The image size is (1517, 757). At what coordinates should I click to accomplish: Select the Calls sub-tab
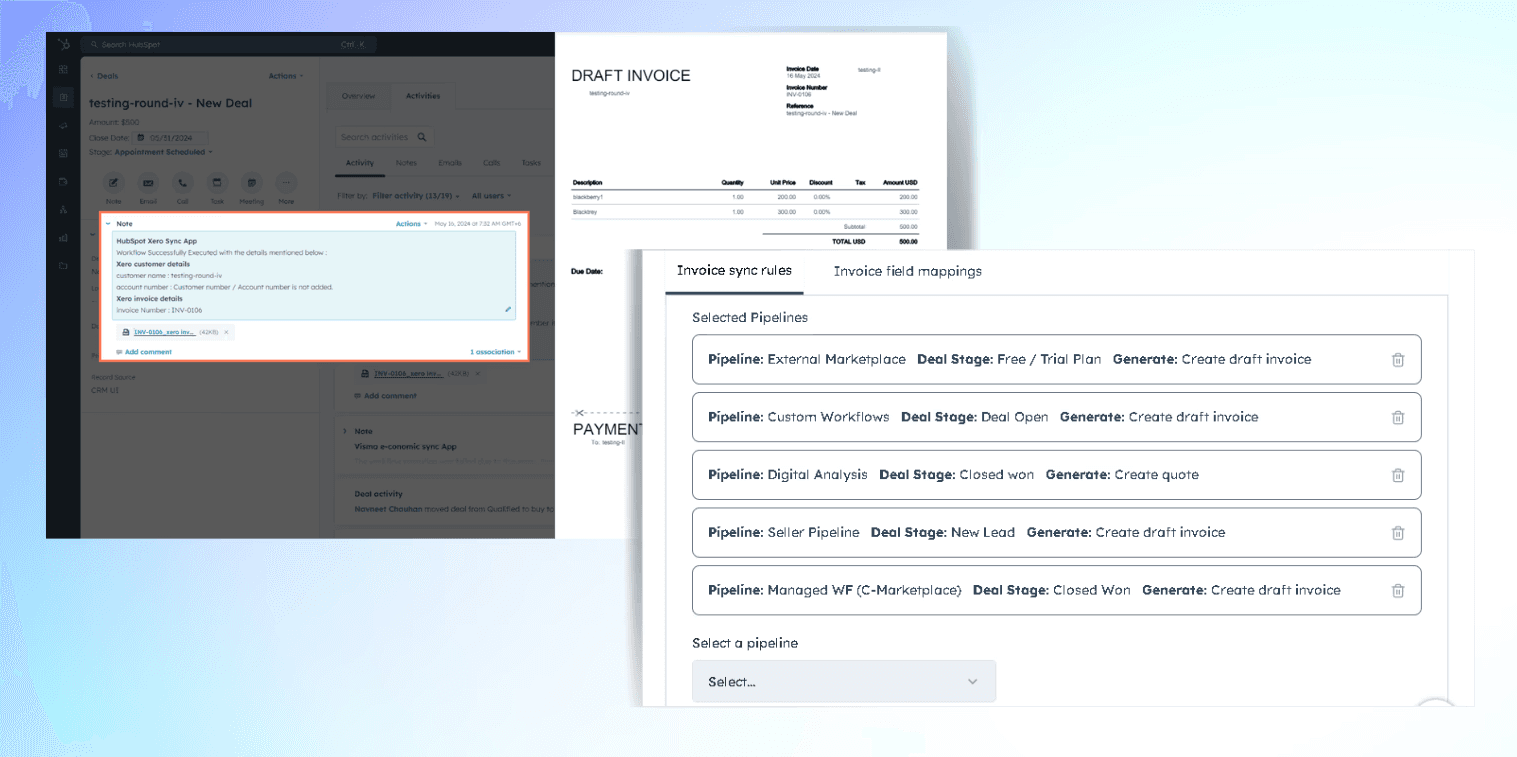[491, 163]
